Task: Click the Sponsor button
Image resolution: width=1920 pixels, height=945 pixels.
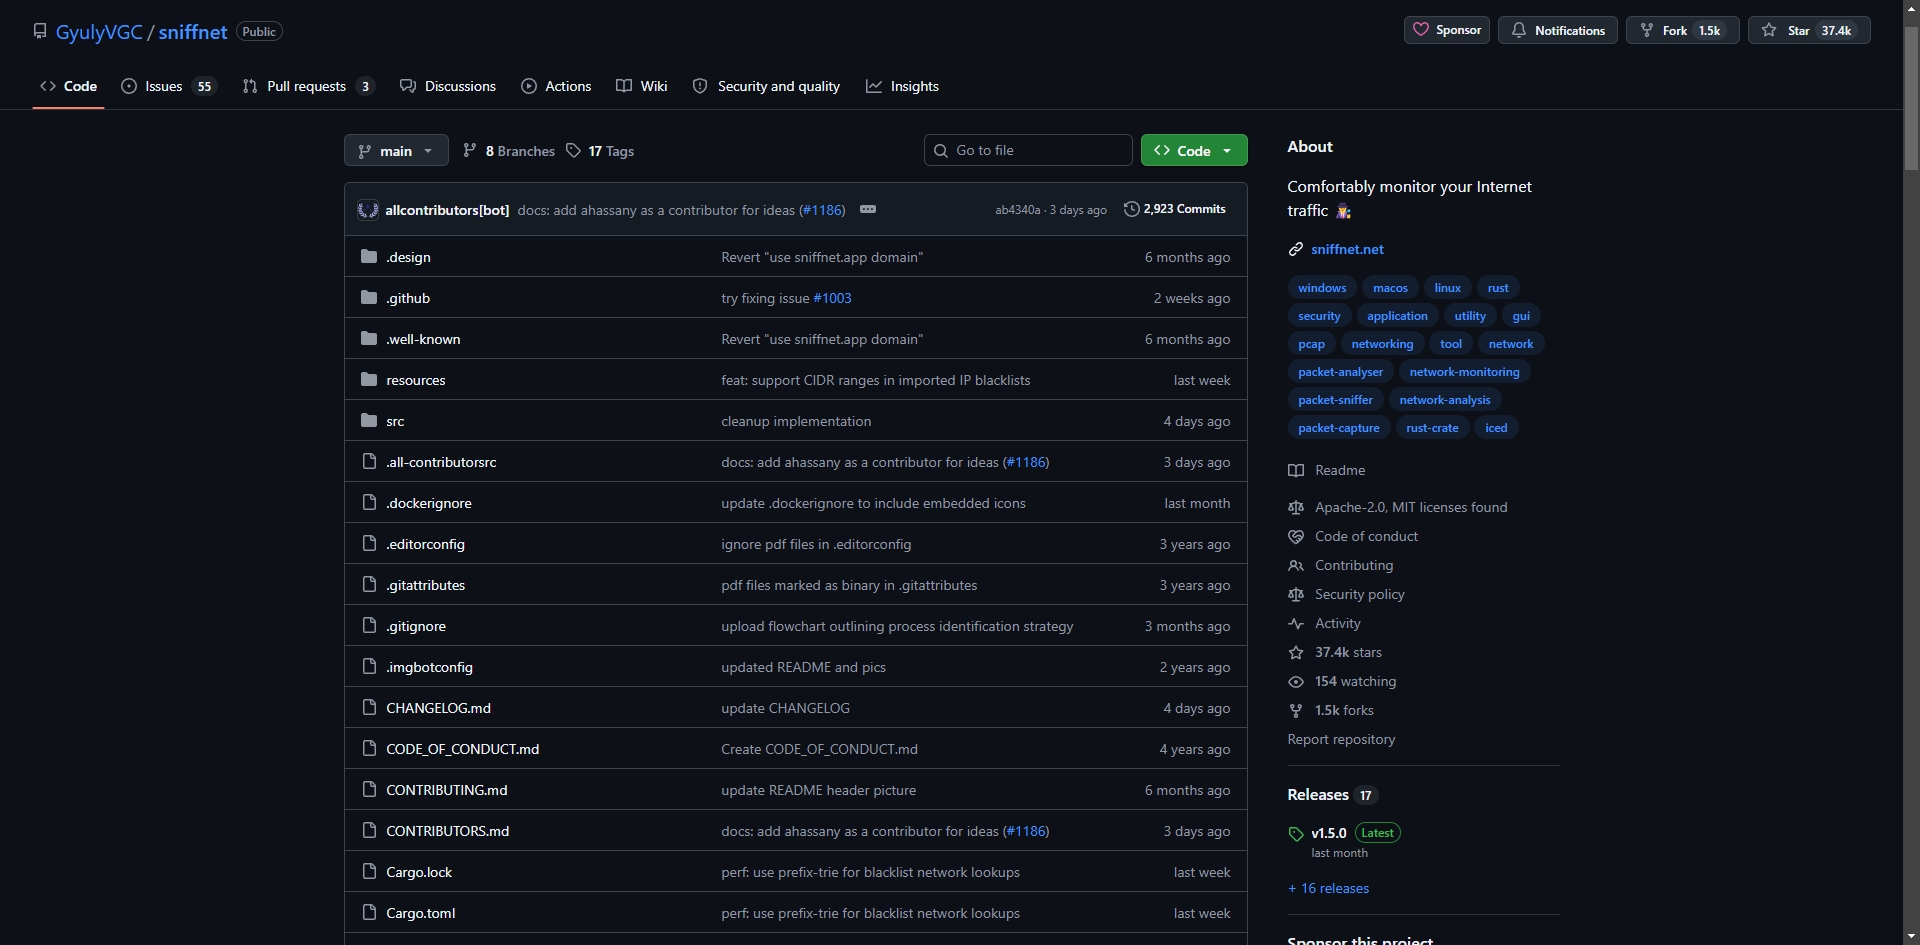Action: (1447, 30)
